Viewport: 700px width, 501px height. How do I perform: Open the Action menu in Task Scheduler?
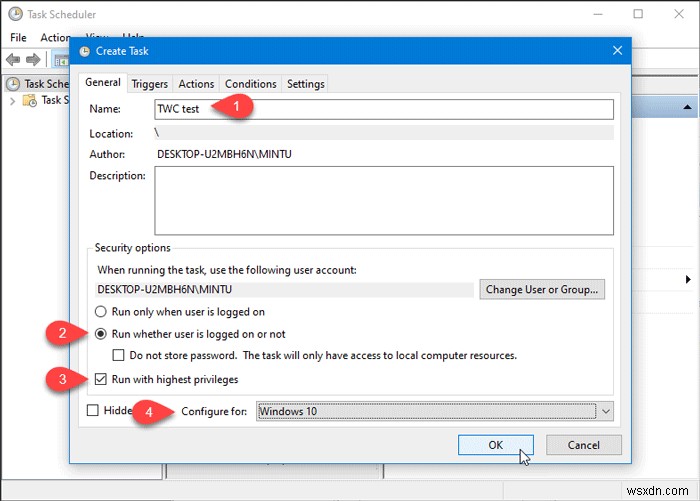point(55,38)
